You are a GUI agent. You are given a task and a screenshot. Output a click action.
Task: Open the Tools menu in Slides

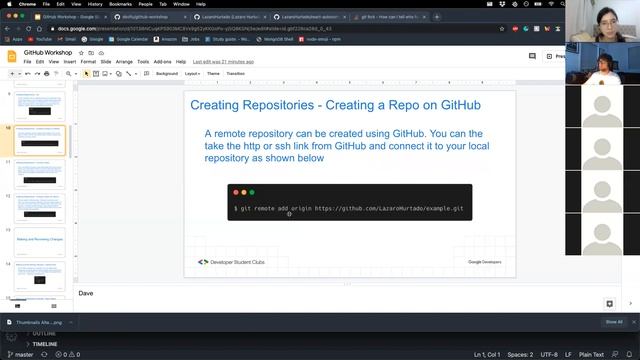pos(143,62)
